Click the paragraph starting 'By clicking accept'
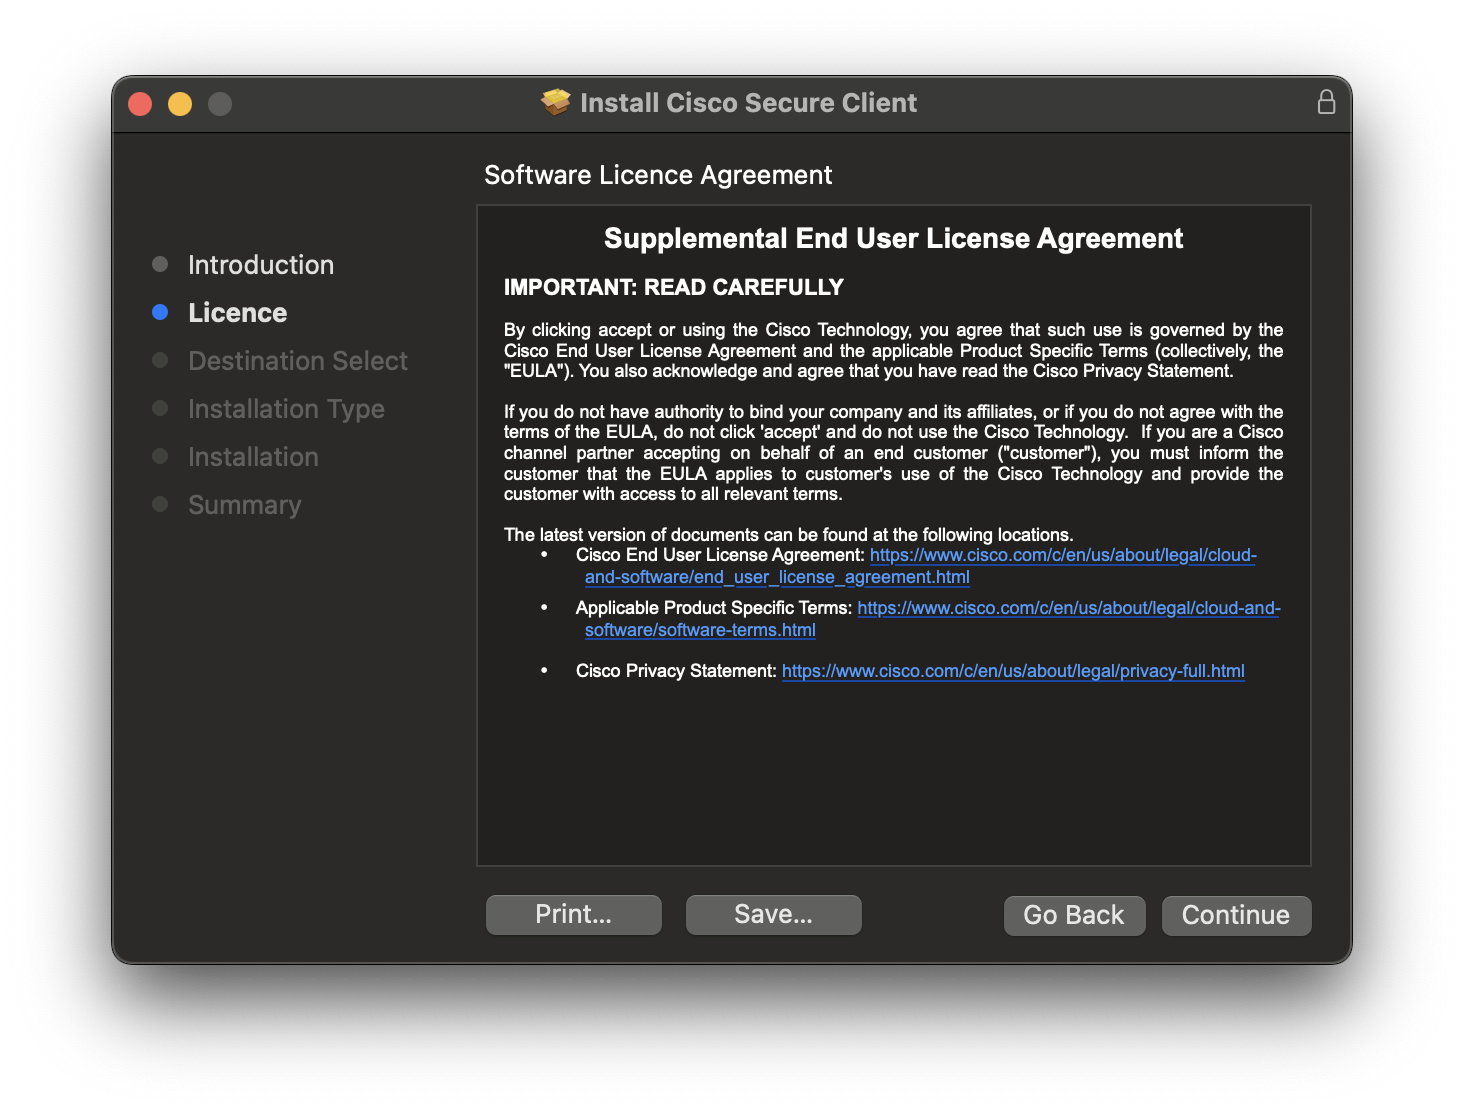Screen dimensions: 1464x1112 (893, 350)
